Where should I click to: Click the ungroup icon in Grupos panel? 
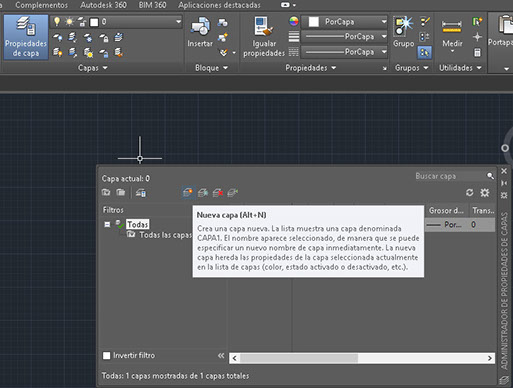pos(425,22)
